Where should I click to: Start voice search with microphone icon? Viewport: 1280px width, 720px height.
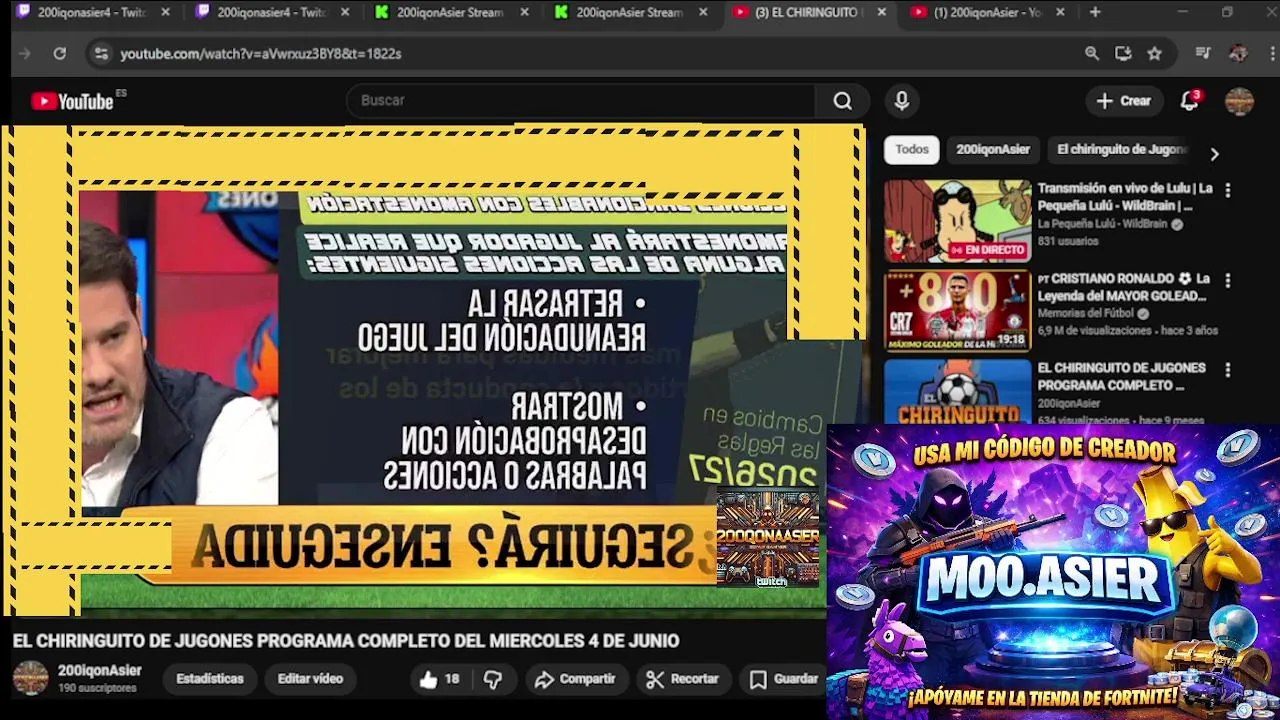pyautogui.click(x=902, y=101)
